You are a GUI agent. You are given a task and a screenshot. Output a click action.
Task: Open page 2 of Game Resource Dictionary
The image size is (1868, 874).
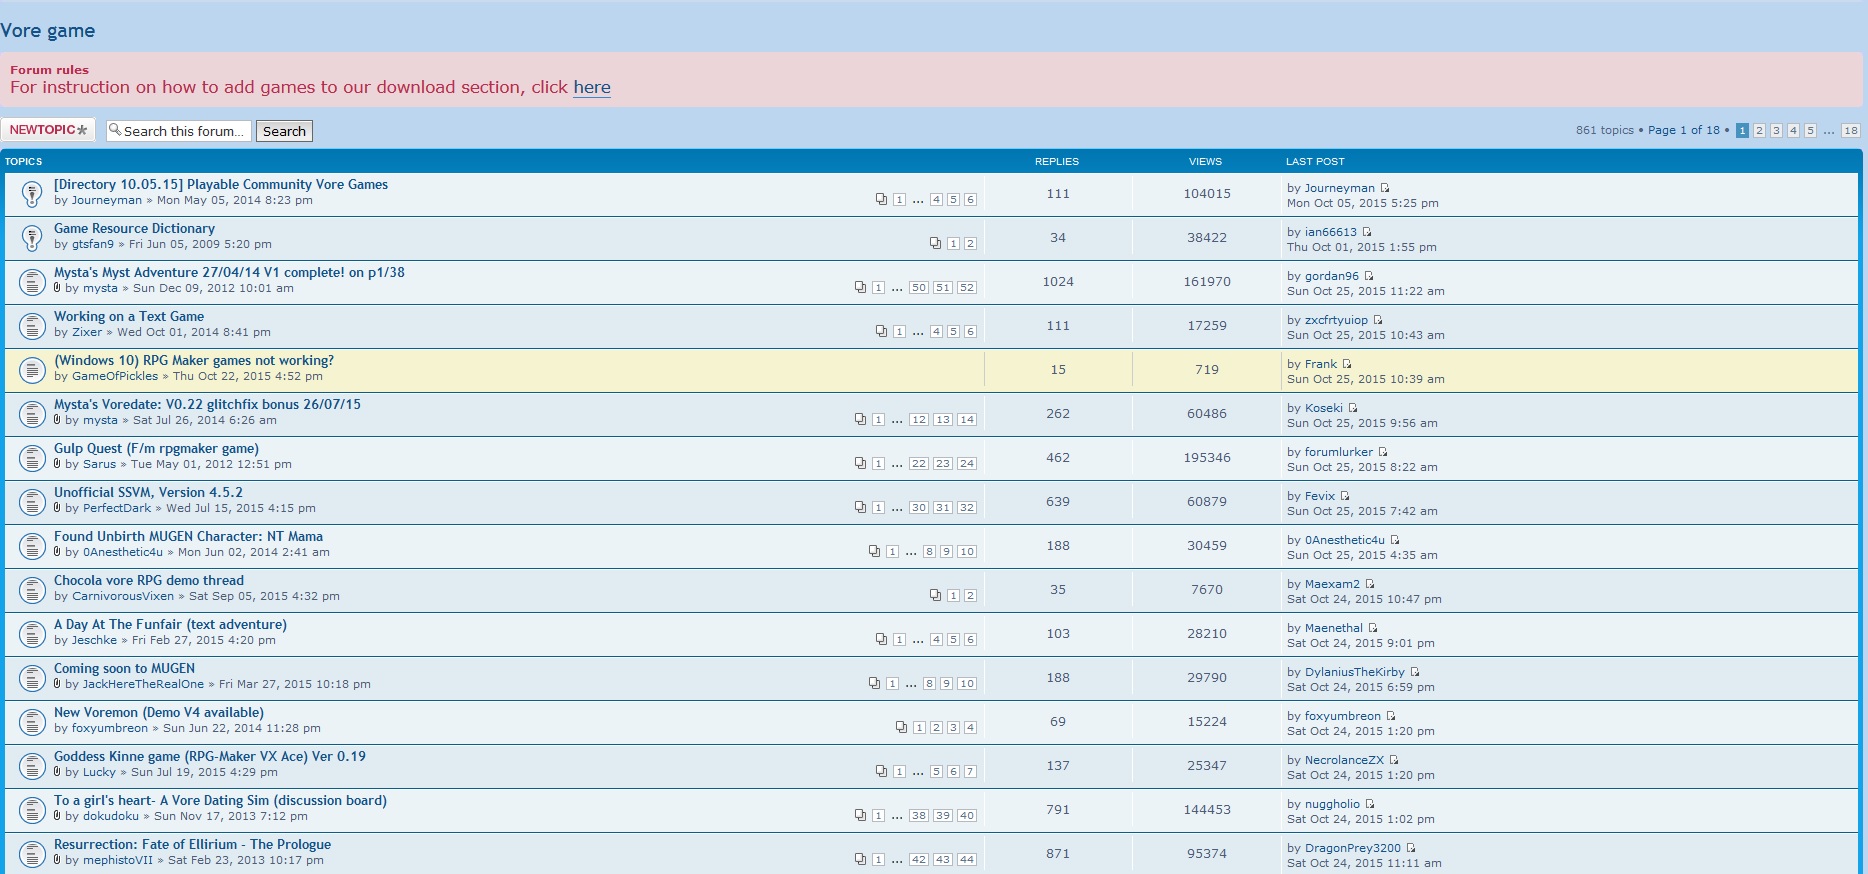(970, 244)
